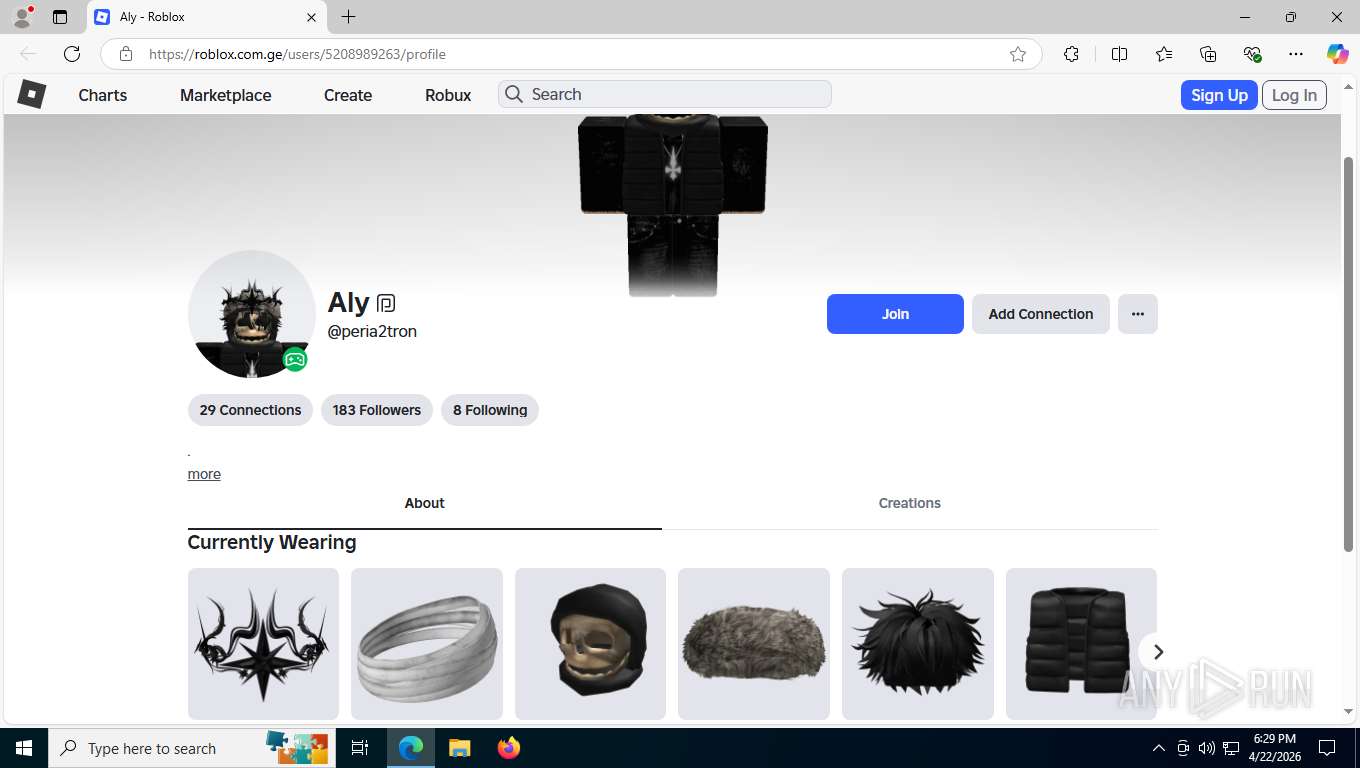Click the Log In button
This screenshot has width=1360, height=768.
(1294, 95)
